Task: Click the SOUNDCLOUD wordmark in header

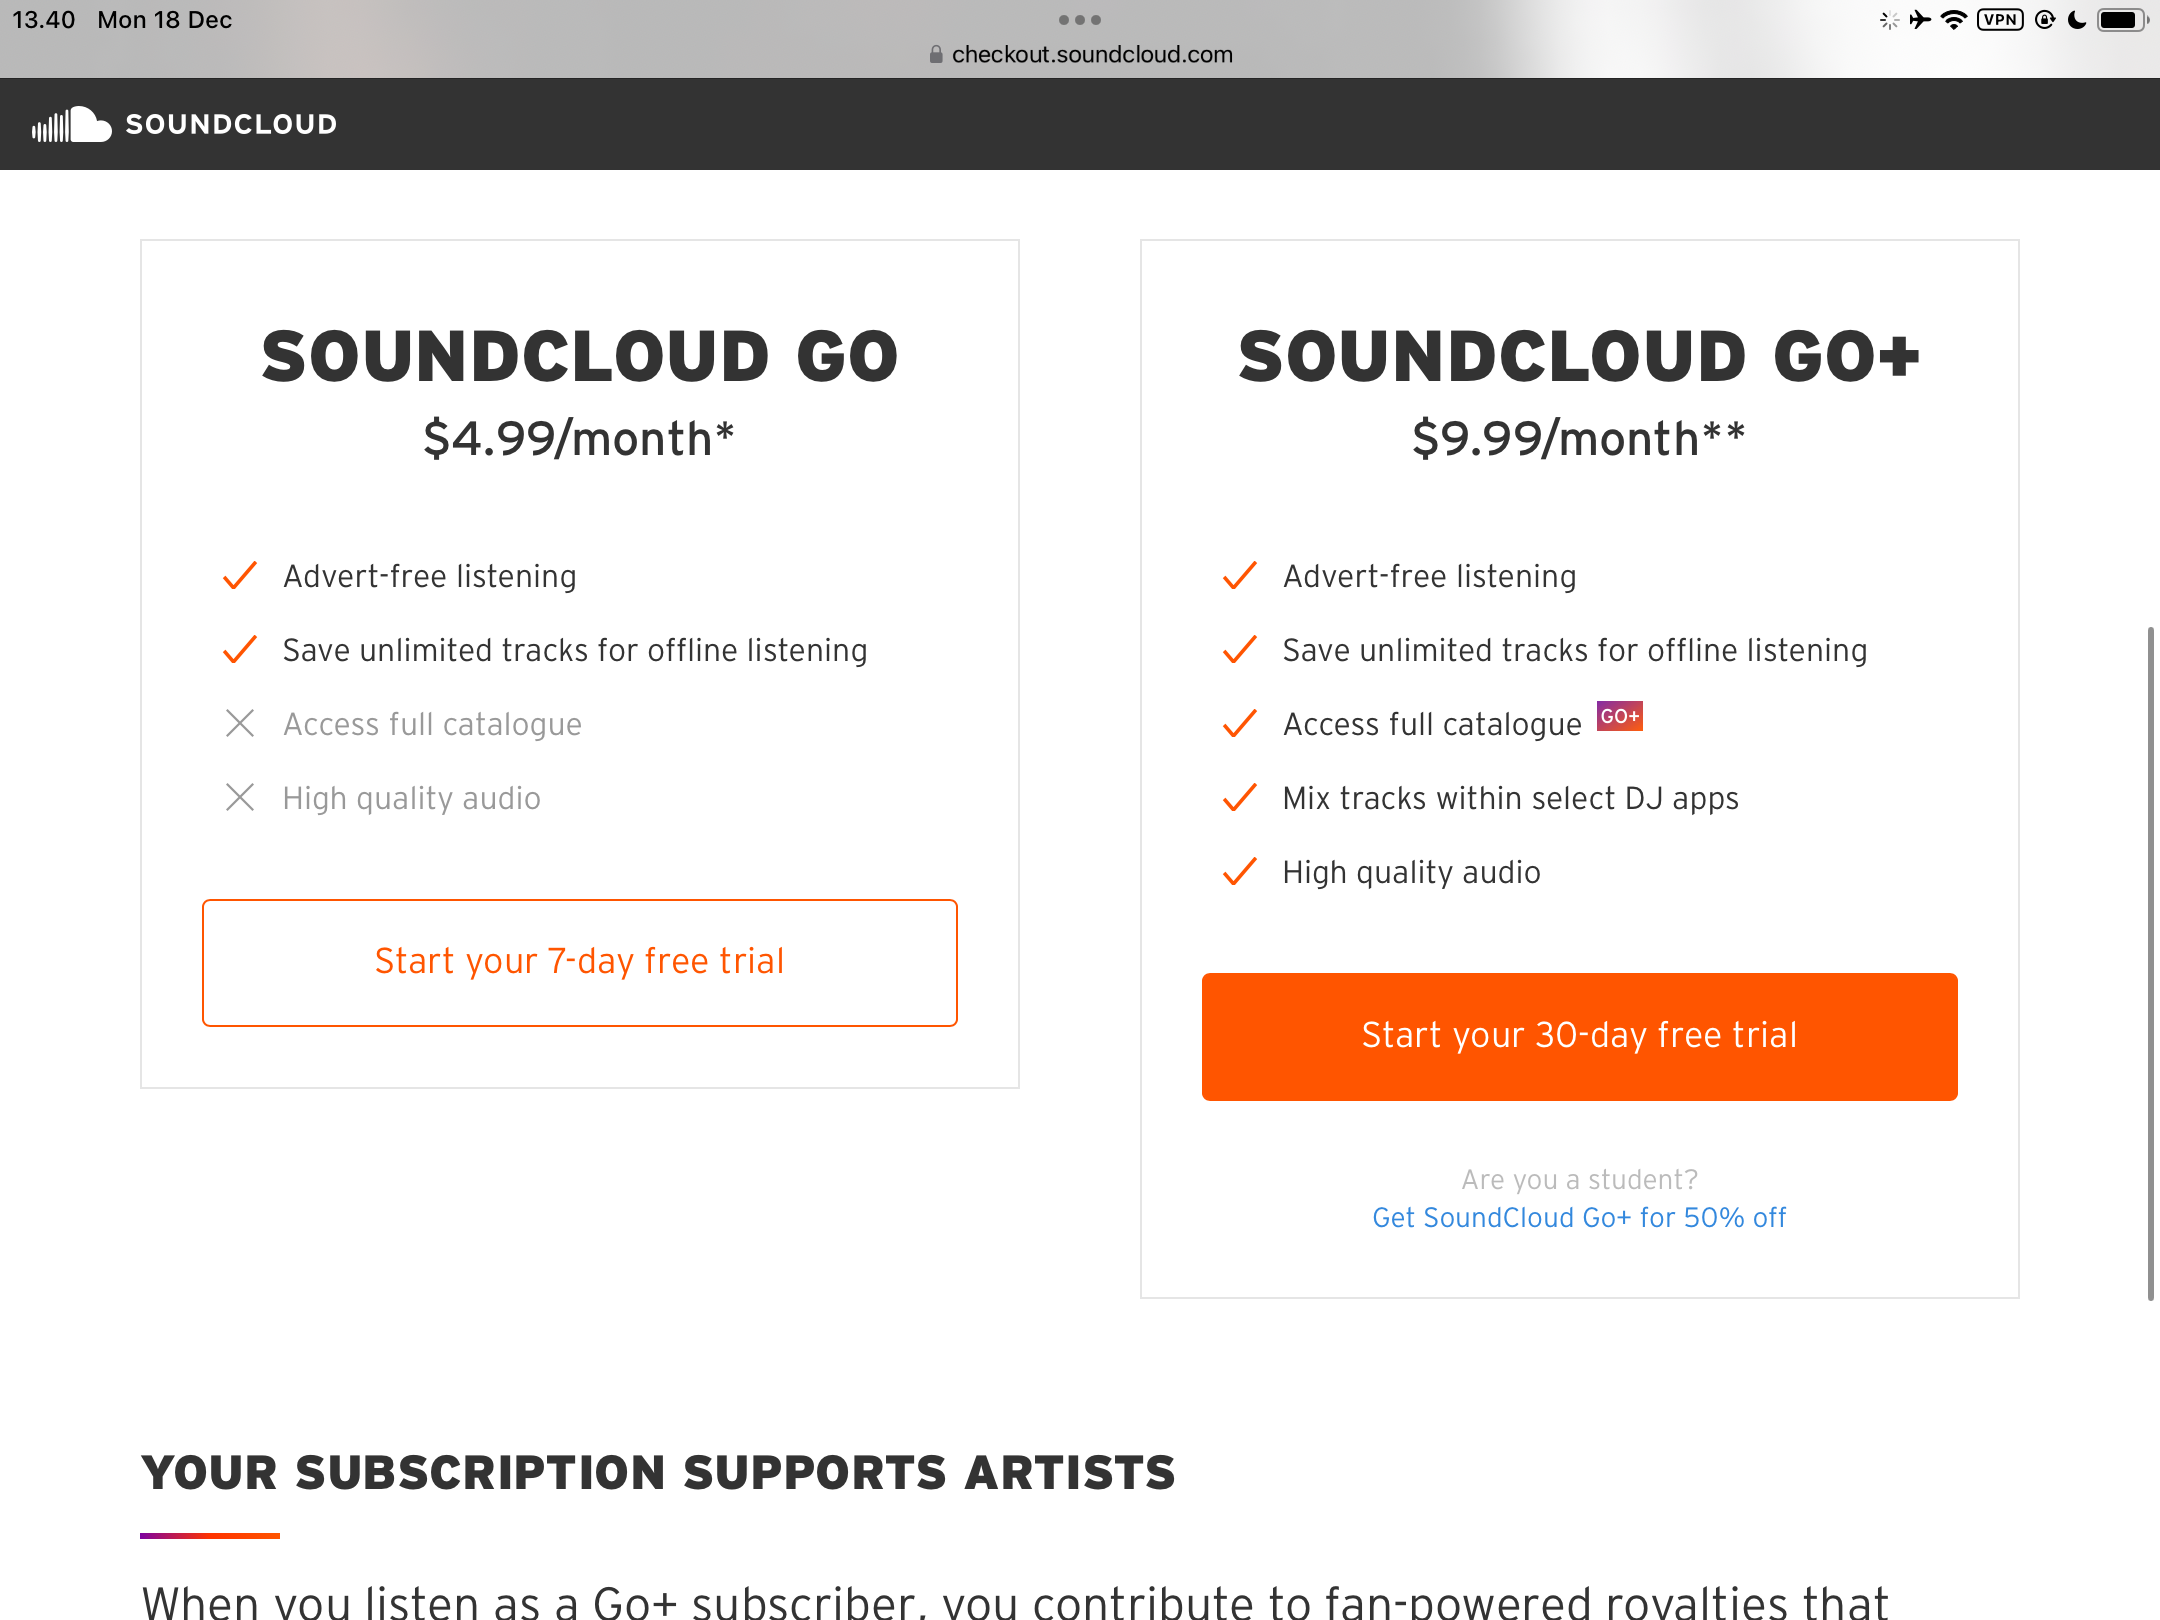Action: (x=231, y=125)
